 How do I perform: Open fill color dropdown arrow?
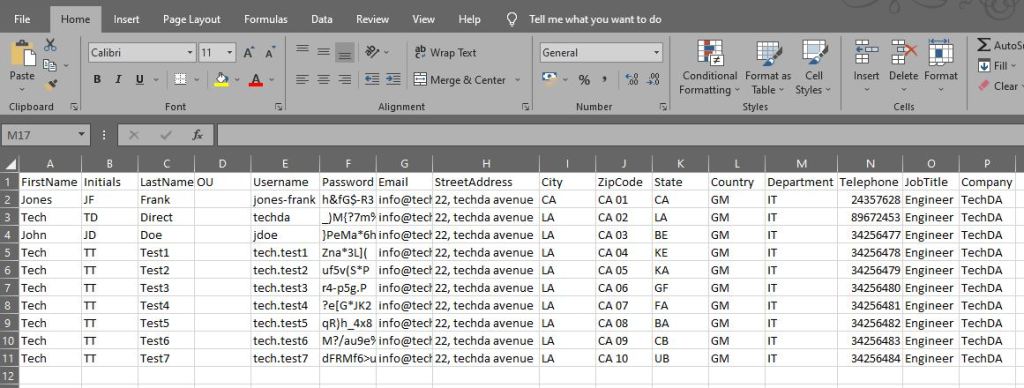coord(236,80)
